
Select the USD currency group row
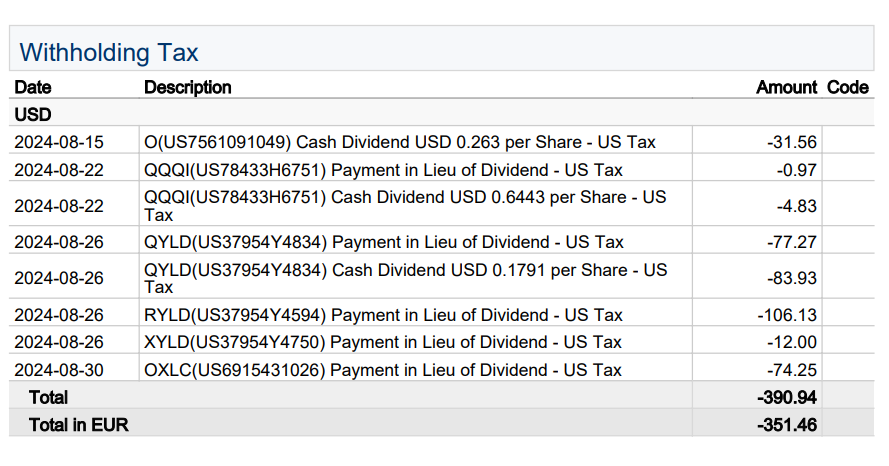pyautogui.click(x=33, y=115)
